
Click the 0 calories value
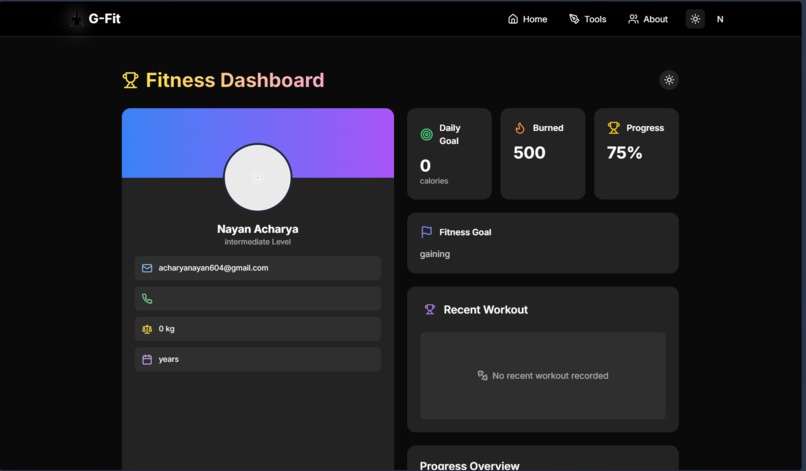(x=425, y=166)
